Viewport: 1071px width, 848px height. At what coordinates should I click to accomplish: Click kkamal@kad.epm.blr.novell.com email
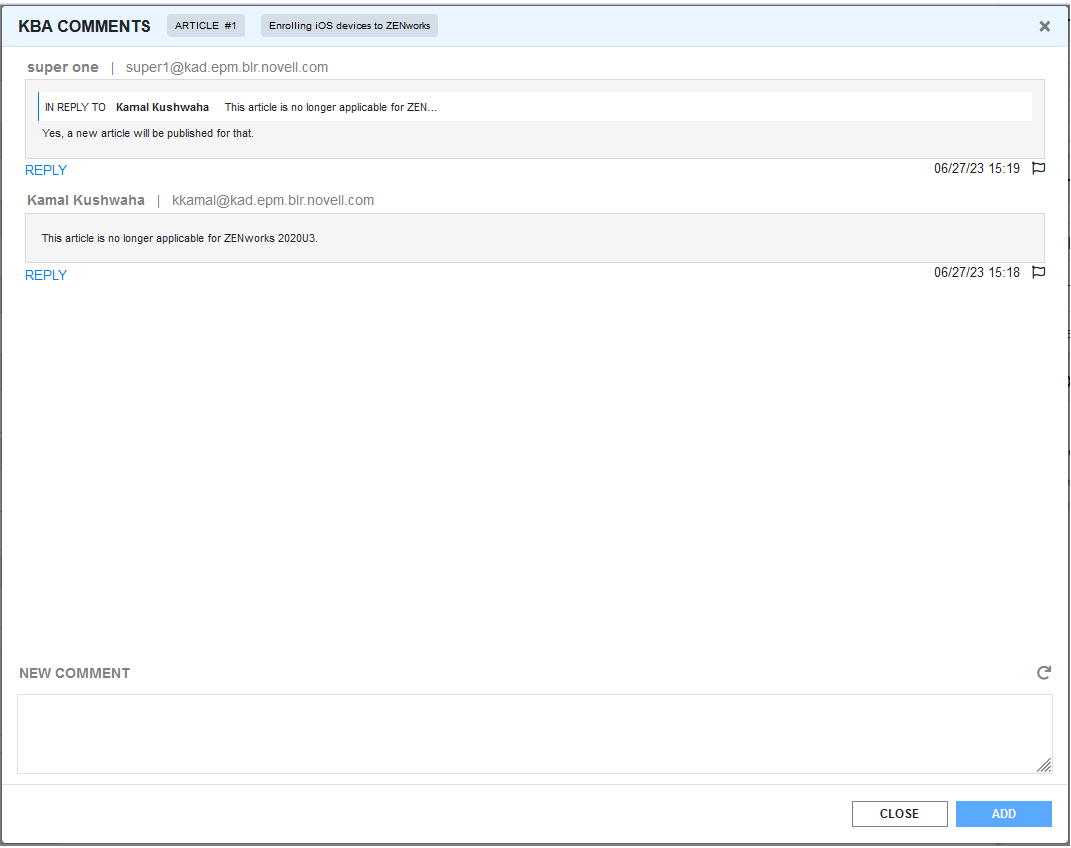tap(273, 200)
